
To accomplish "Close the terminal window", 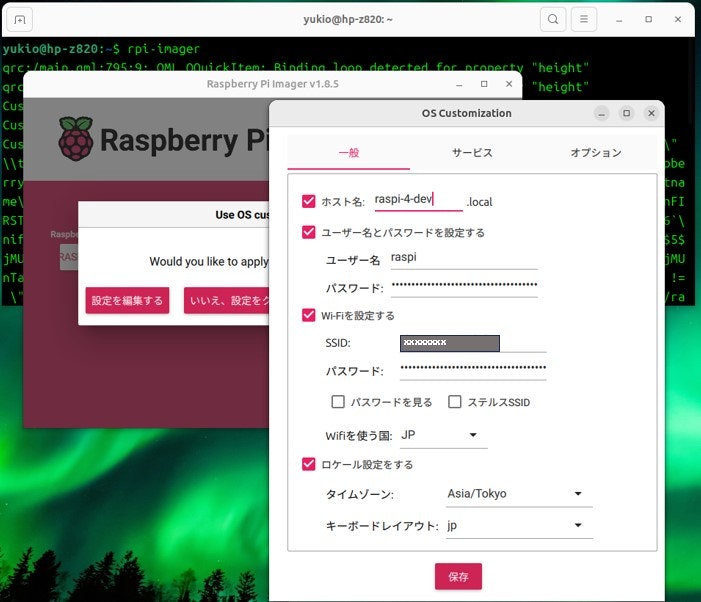I will point(678,20).
